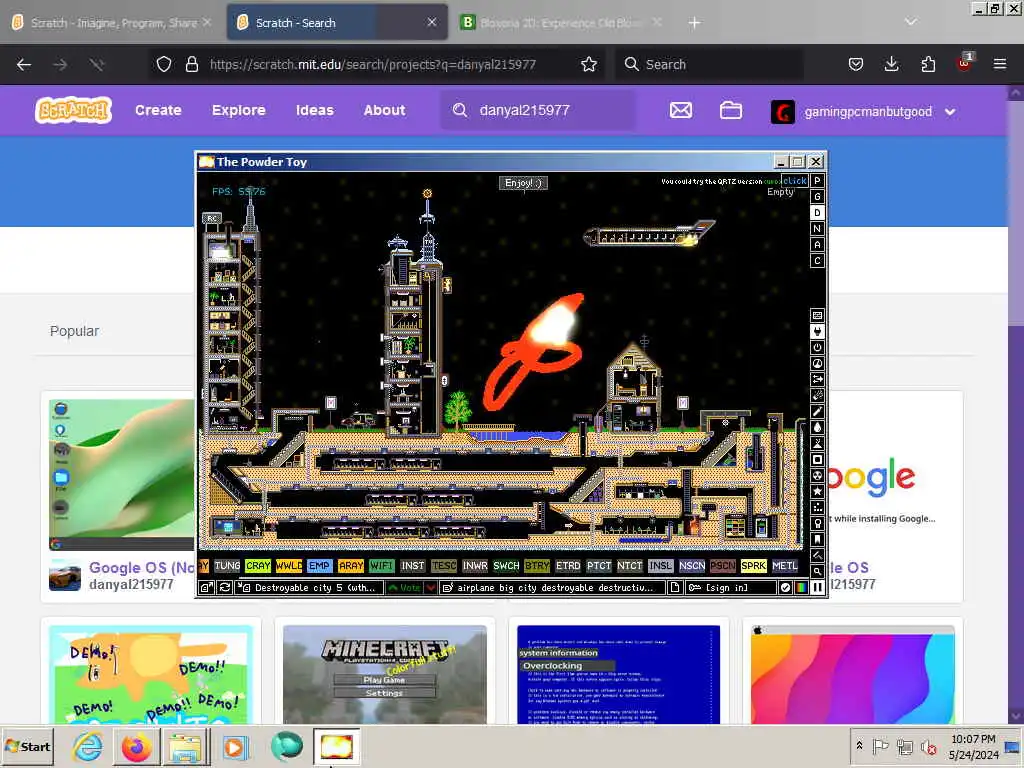1024x768 pixels.
Task: Switch to the Blooona 2D tab
Action: (x=560, y=23)
